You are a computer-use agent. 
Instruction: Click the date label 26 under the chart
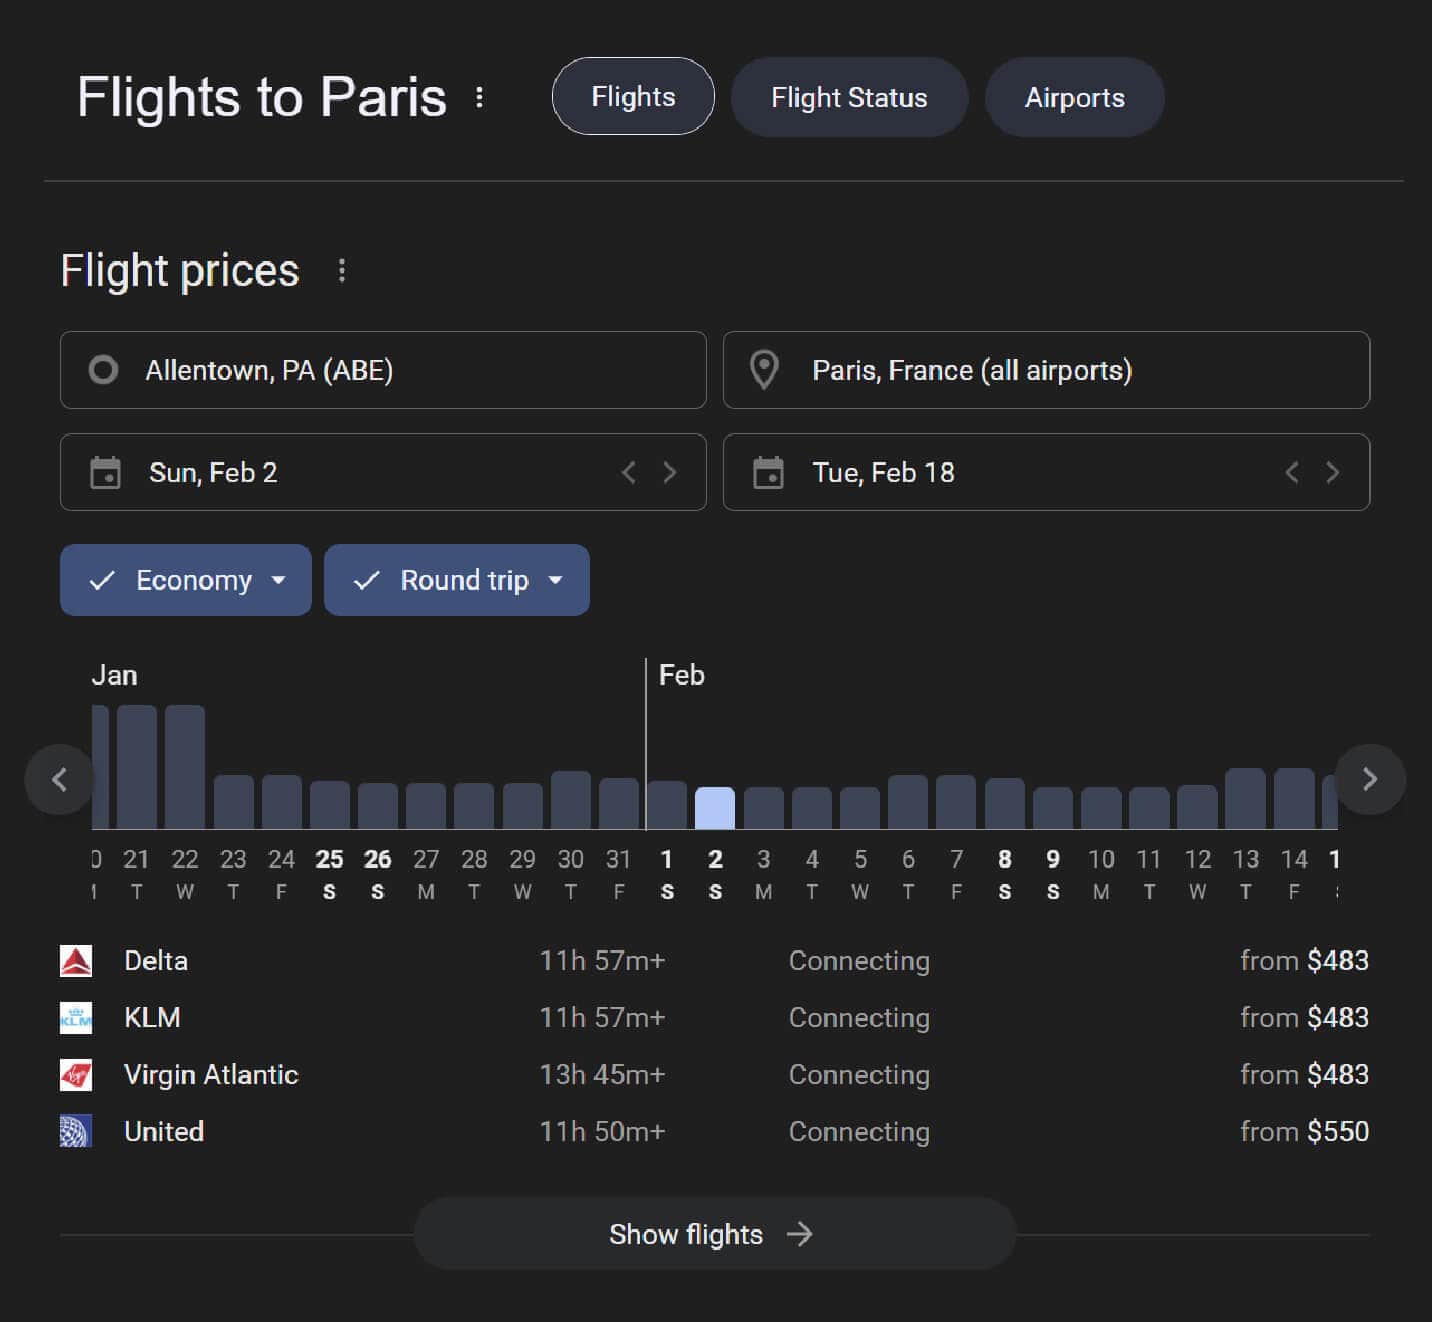point(378,859)
